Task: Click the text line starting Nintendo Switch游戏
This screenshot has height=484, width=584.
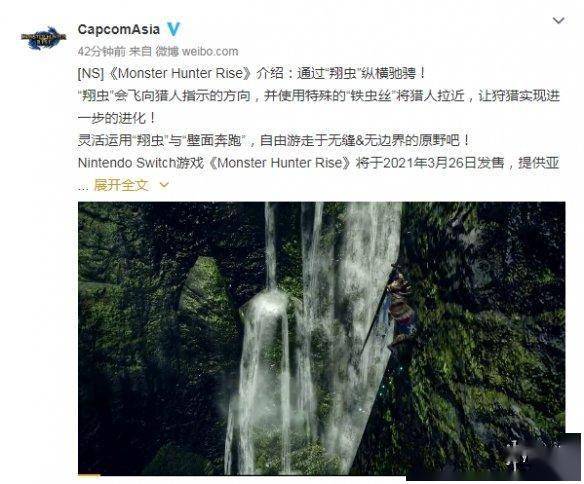Action: click(319, 163)
